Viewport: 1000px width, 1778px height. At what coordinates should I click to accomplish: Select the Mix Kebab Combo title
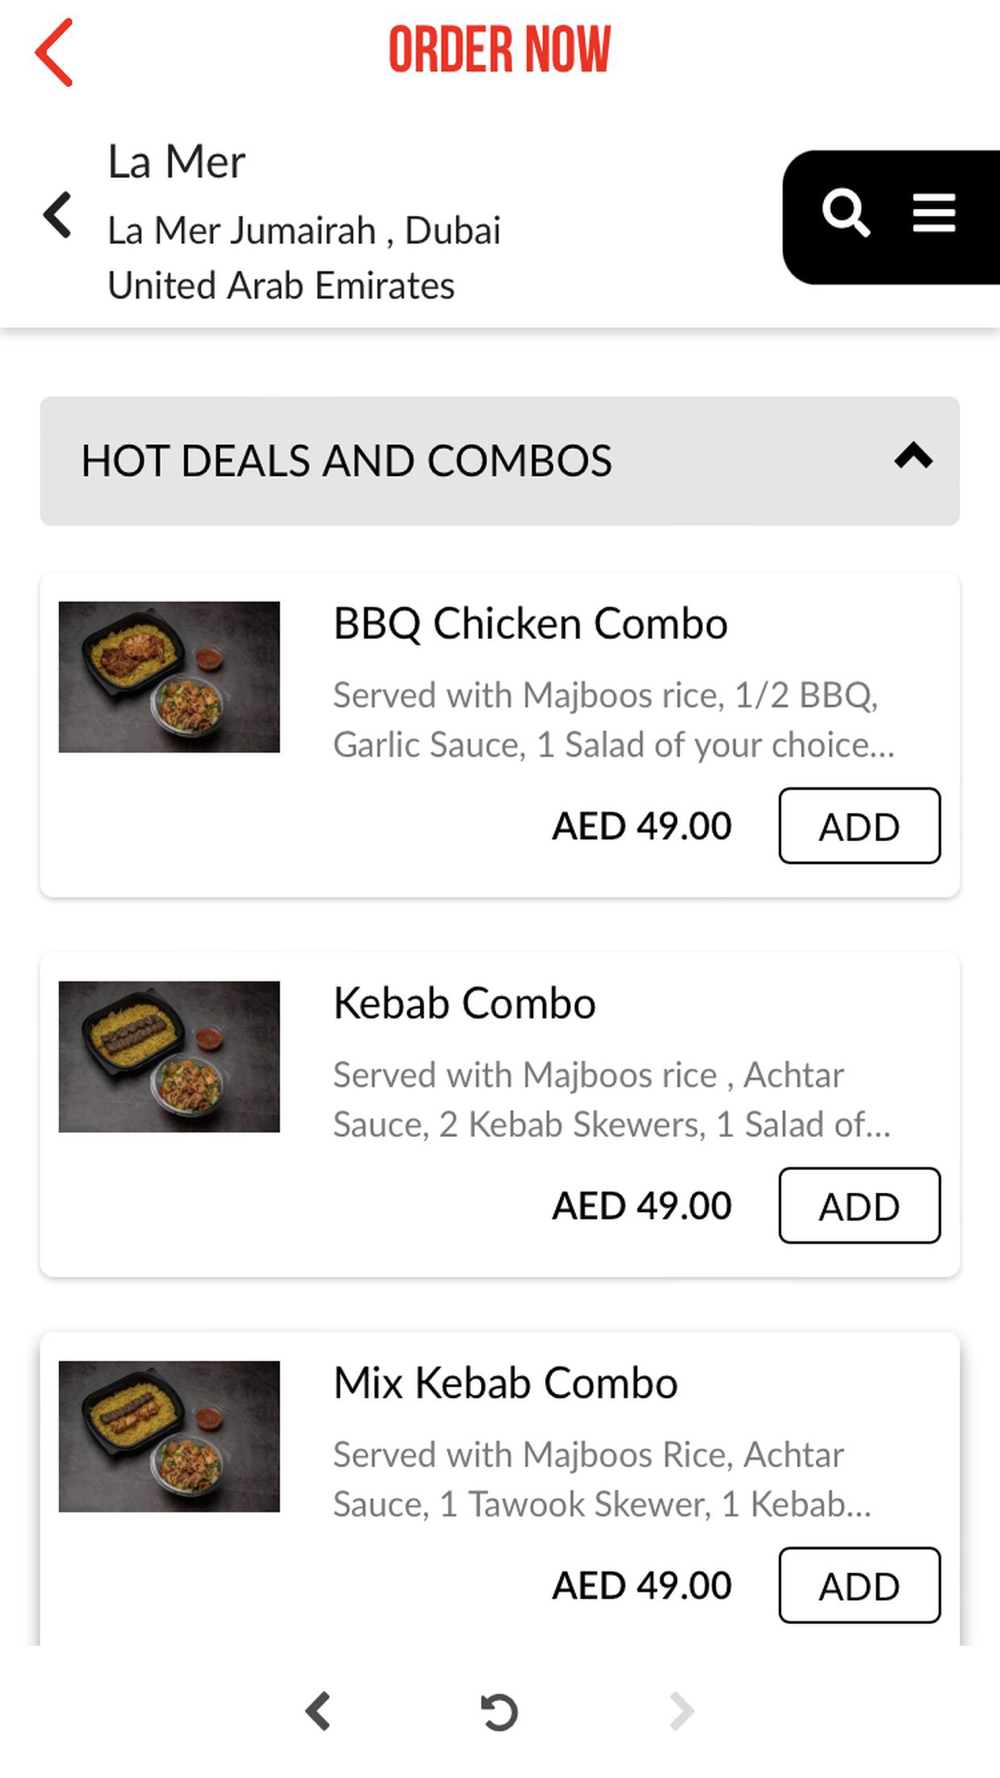(x=505, y=1384)
